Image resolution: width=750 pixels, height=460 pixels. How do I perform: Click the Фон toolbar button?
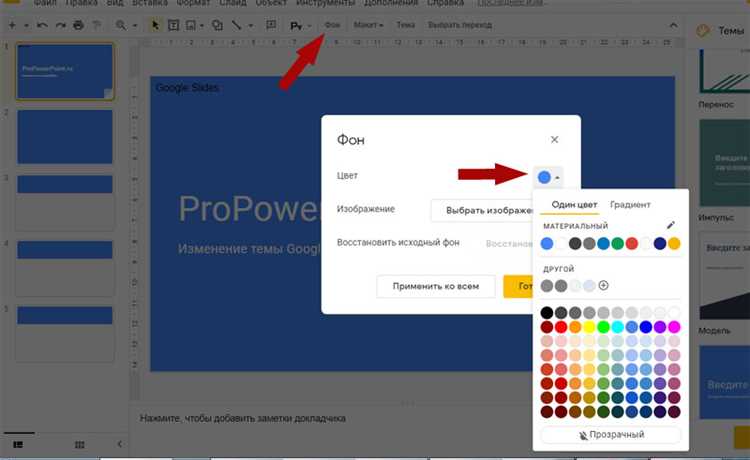coord(332,25)
